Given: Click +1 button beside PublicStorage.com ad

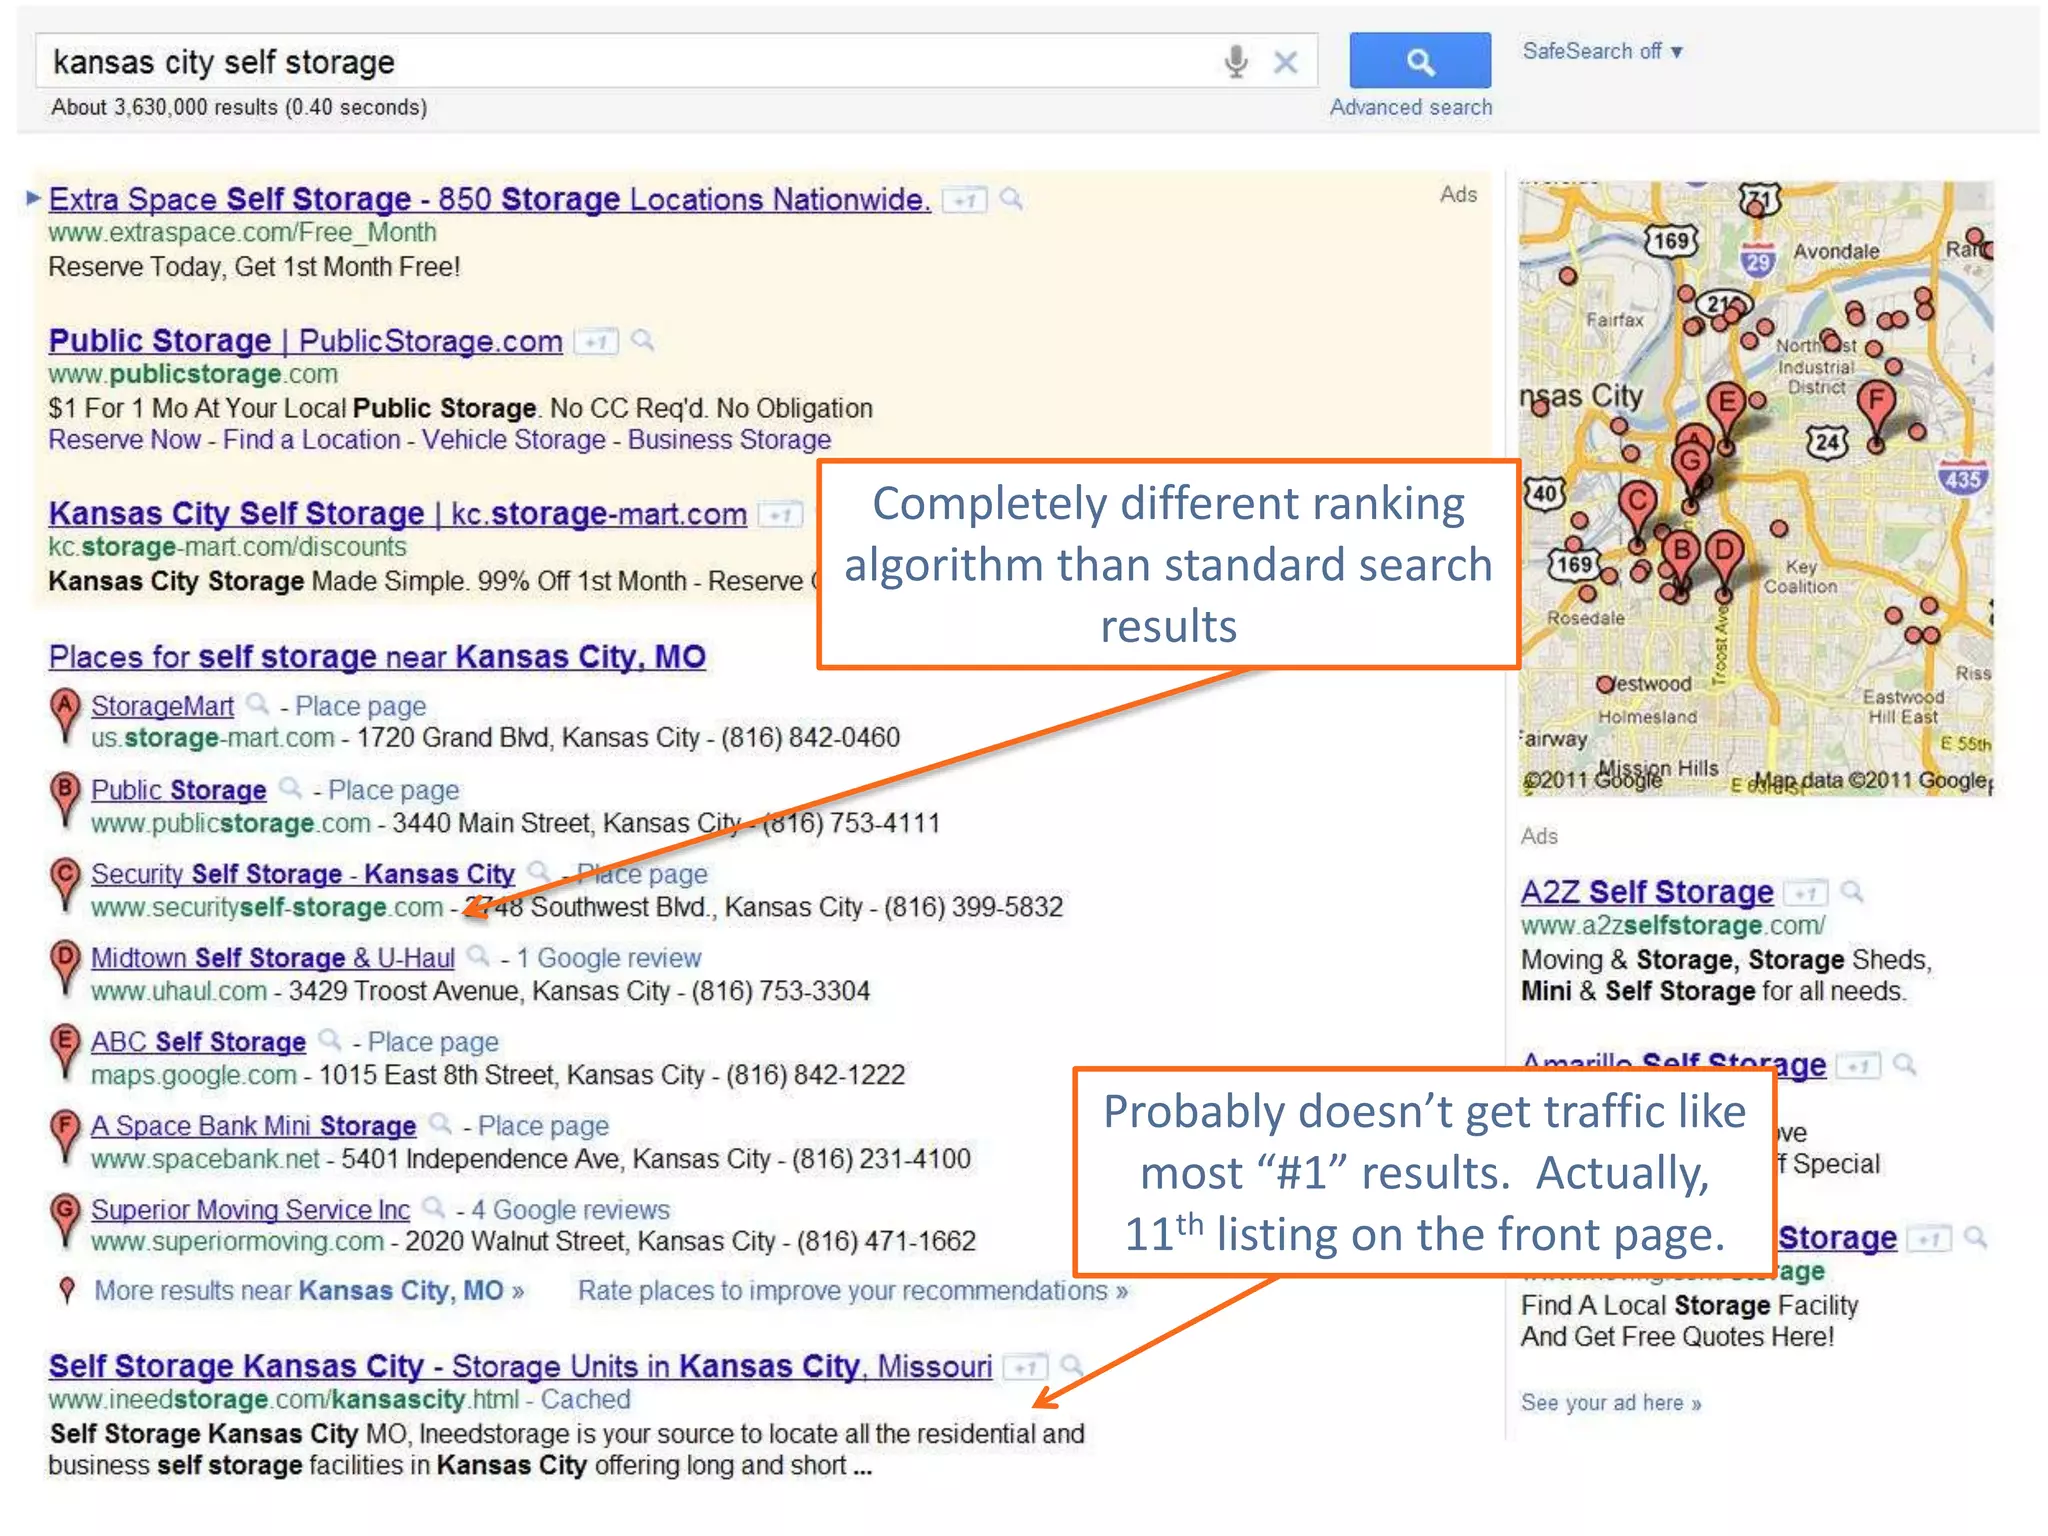Looking at the screenshot, I should (597, 342).
